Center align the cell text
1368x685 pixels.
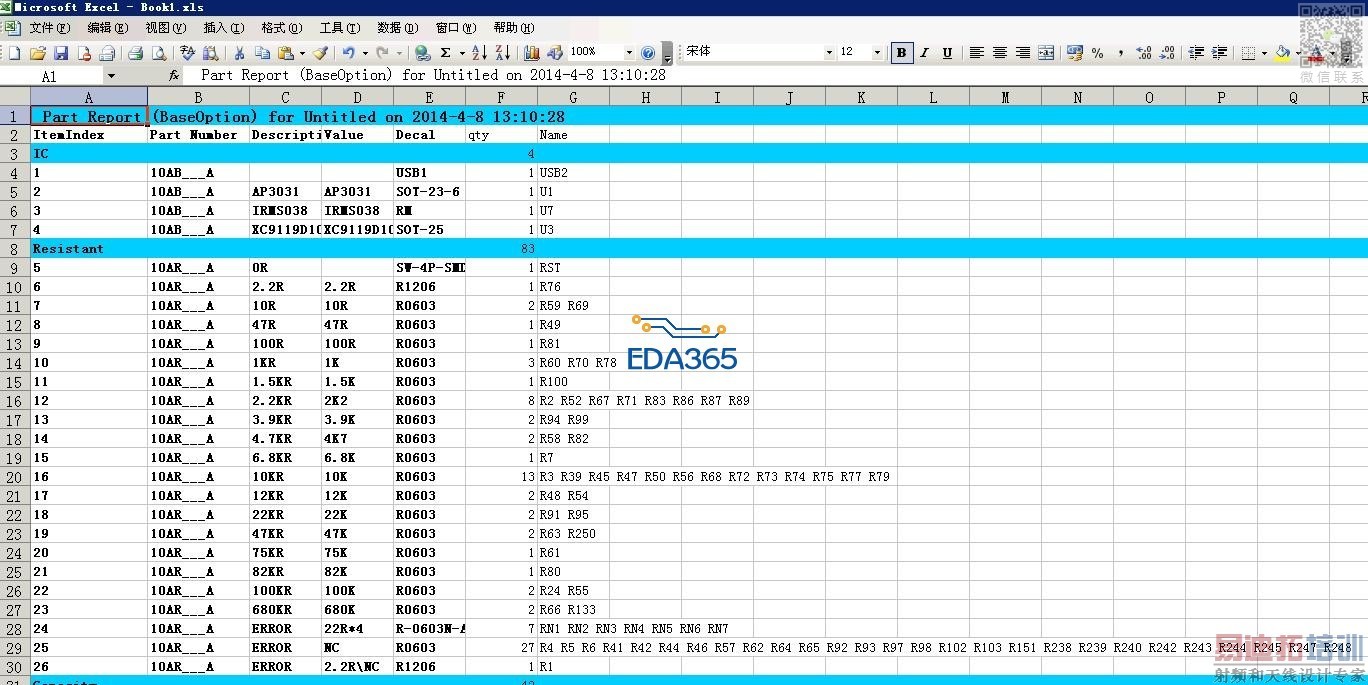tap(999, 52)
